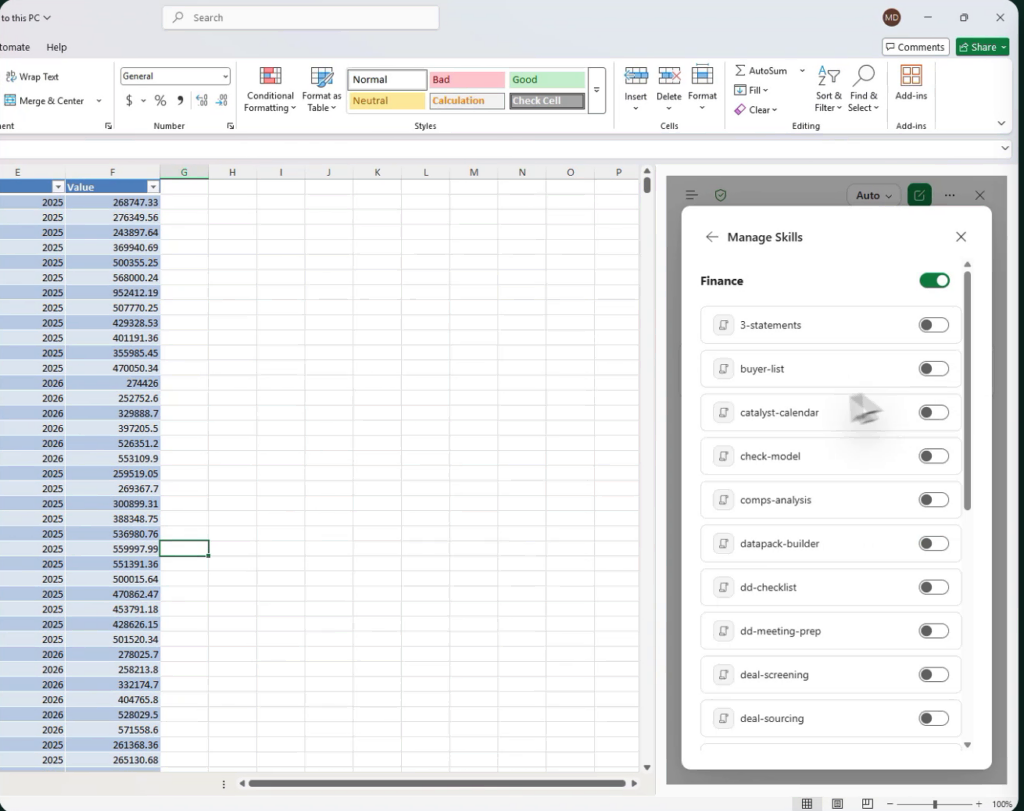Open the Clear dropdown
The height and width of the screenshot is (811, 1024).
point(756,110)
